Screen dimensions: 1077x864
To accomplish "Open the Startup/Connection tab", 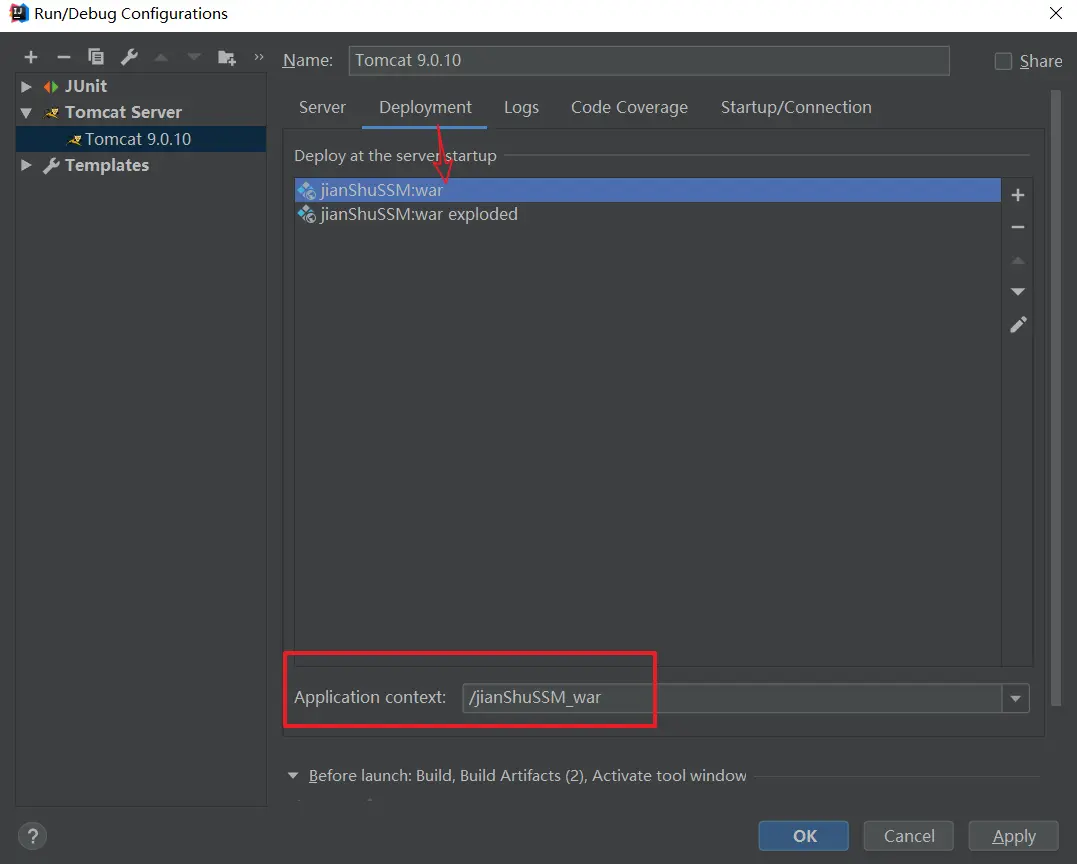I will [796, 107].
